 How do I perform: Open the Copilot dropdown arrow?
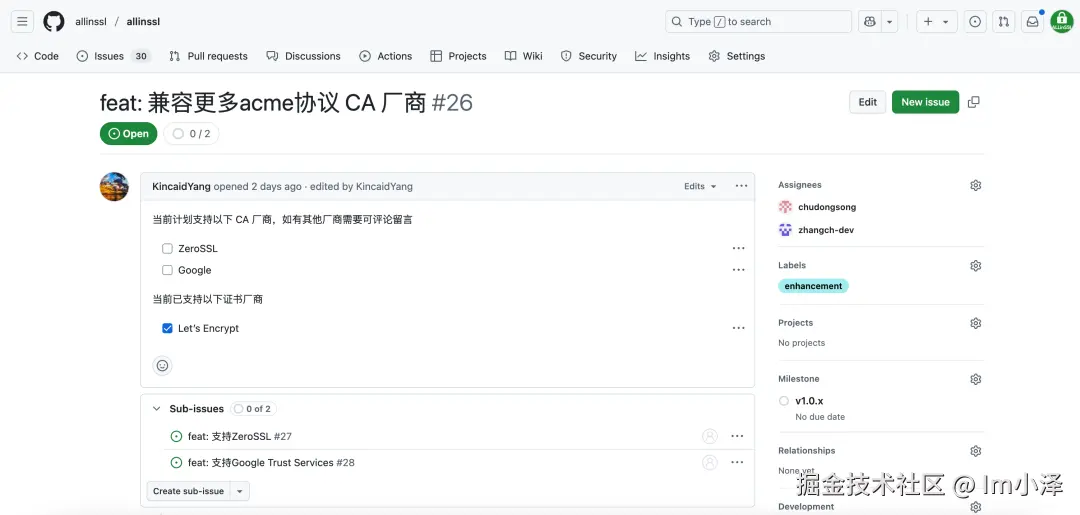pyautogui.click(x=890, y=21)
